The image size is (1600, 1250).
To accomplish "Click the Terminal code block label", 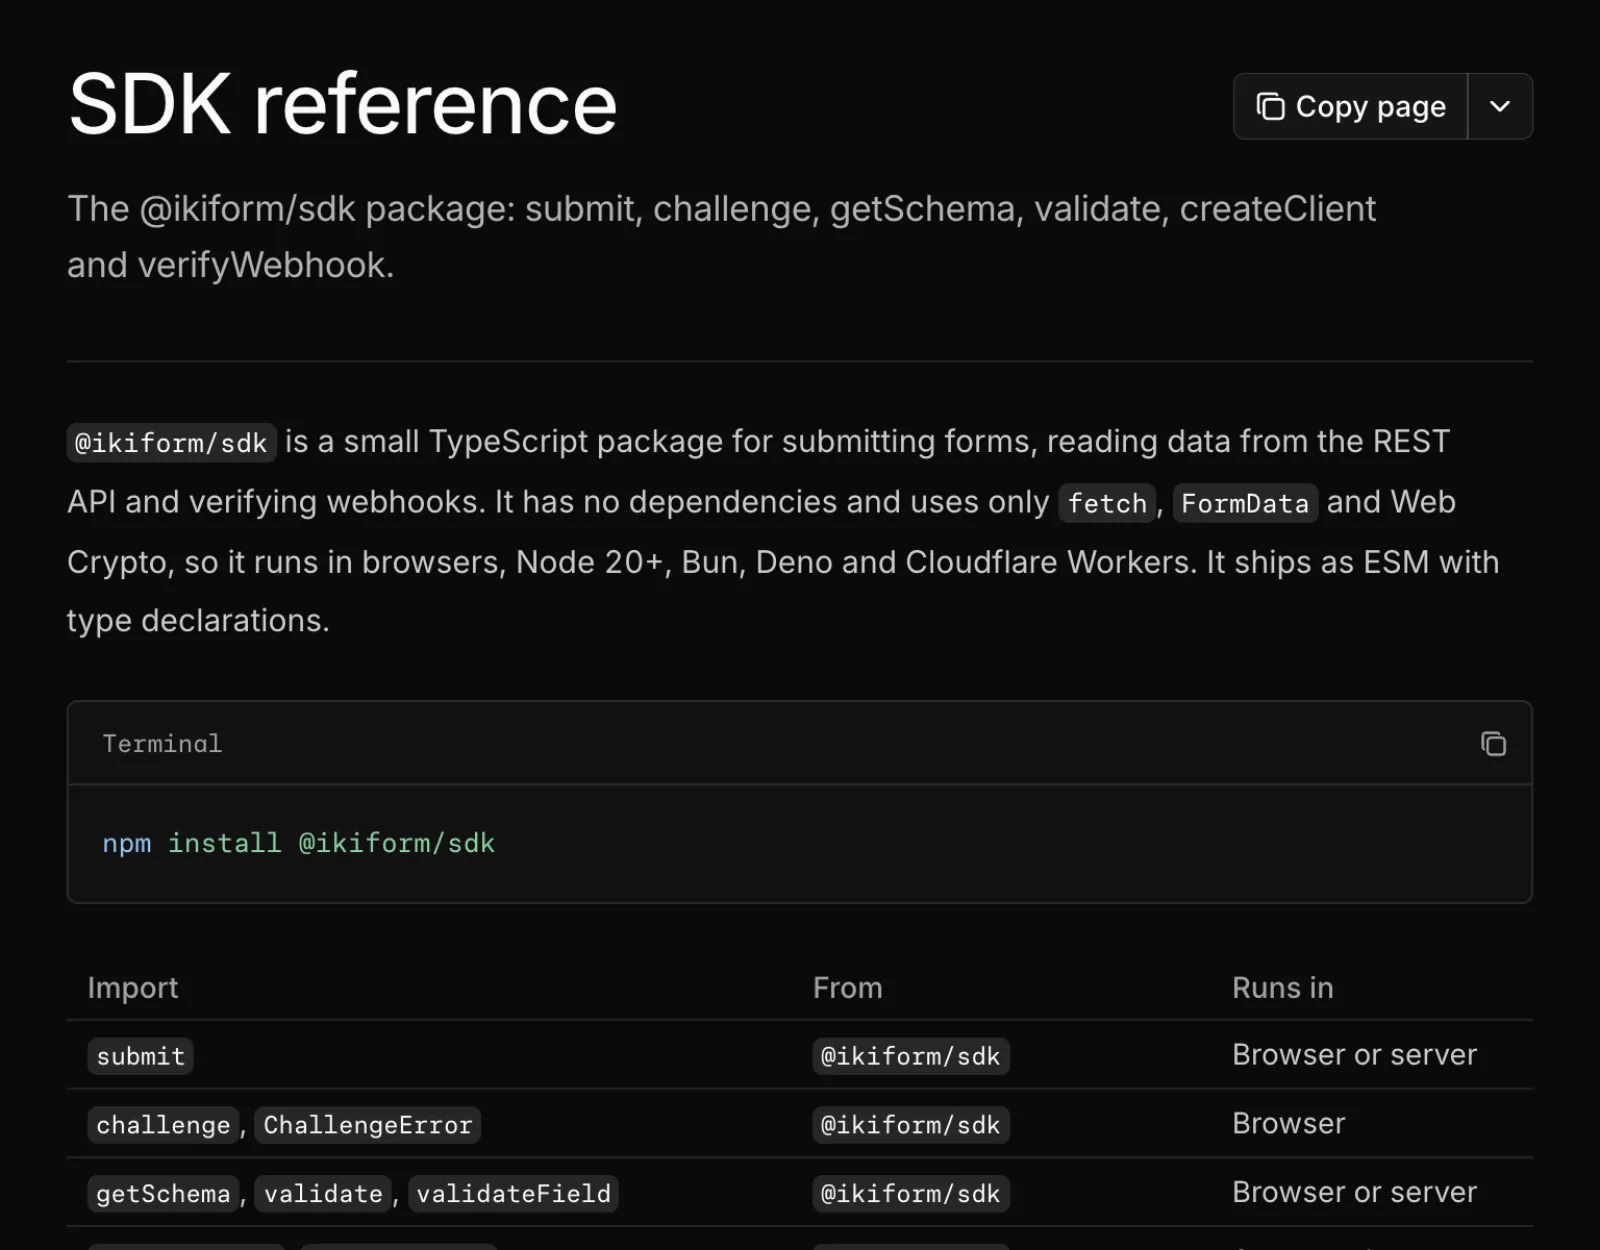I will click(162, 744).
